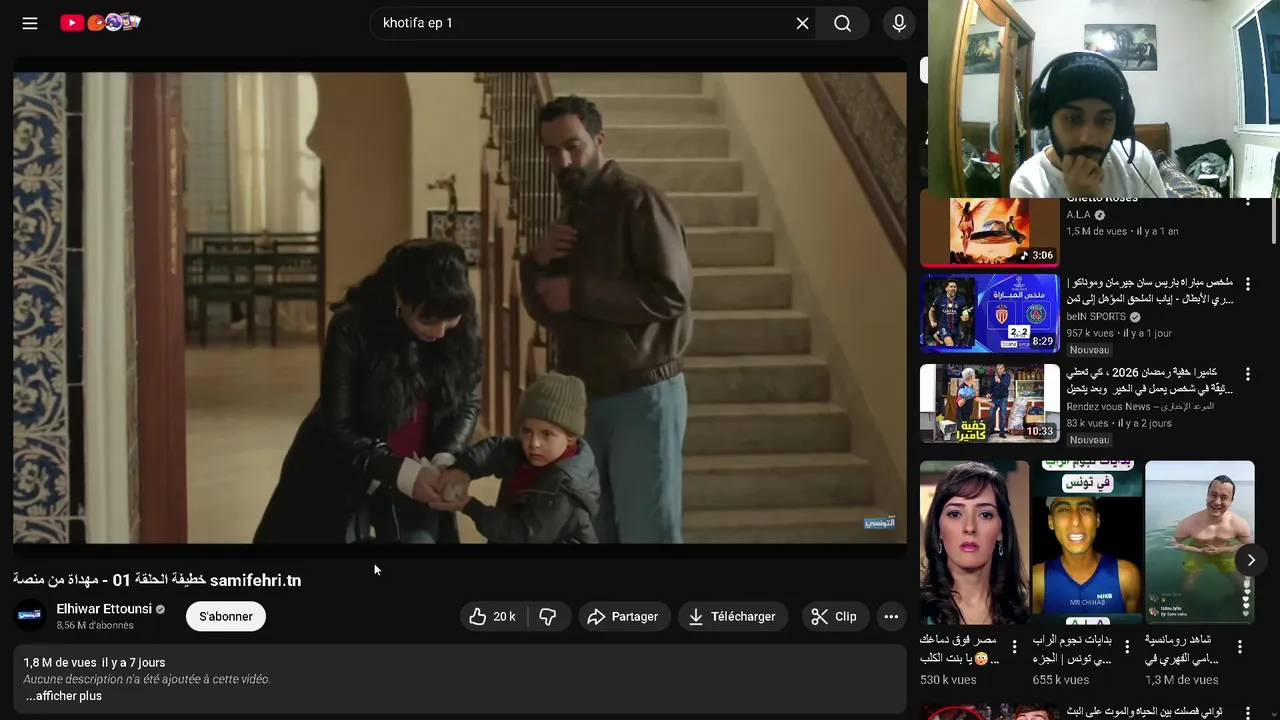Download the video with Télécharger
1280x720 pixels.
pos(732,616)
